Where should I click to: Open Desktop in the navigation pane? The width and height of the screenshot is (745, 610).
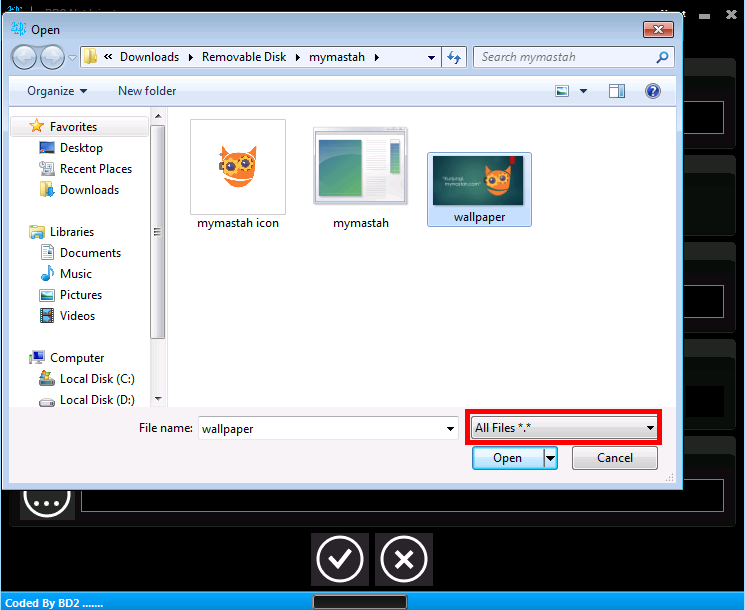click(x=81, y=148)
